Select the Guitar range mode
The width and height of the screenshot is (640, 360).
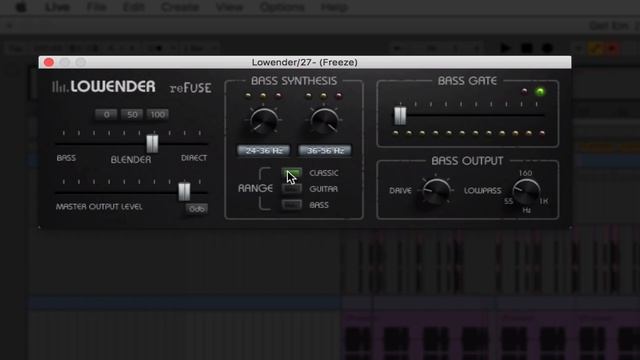(291, 189)
